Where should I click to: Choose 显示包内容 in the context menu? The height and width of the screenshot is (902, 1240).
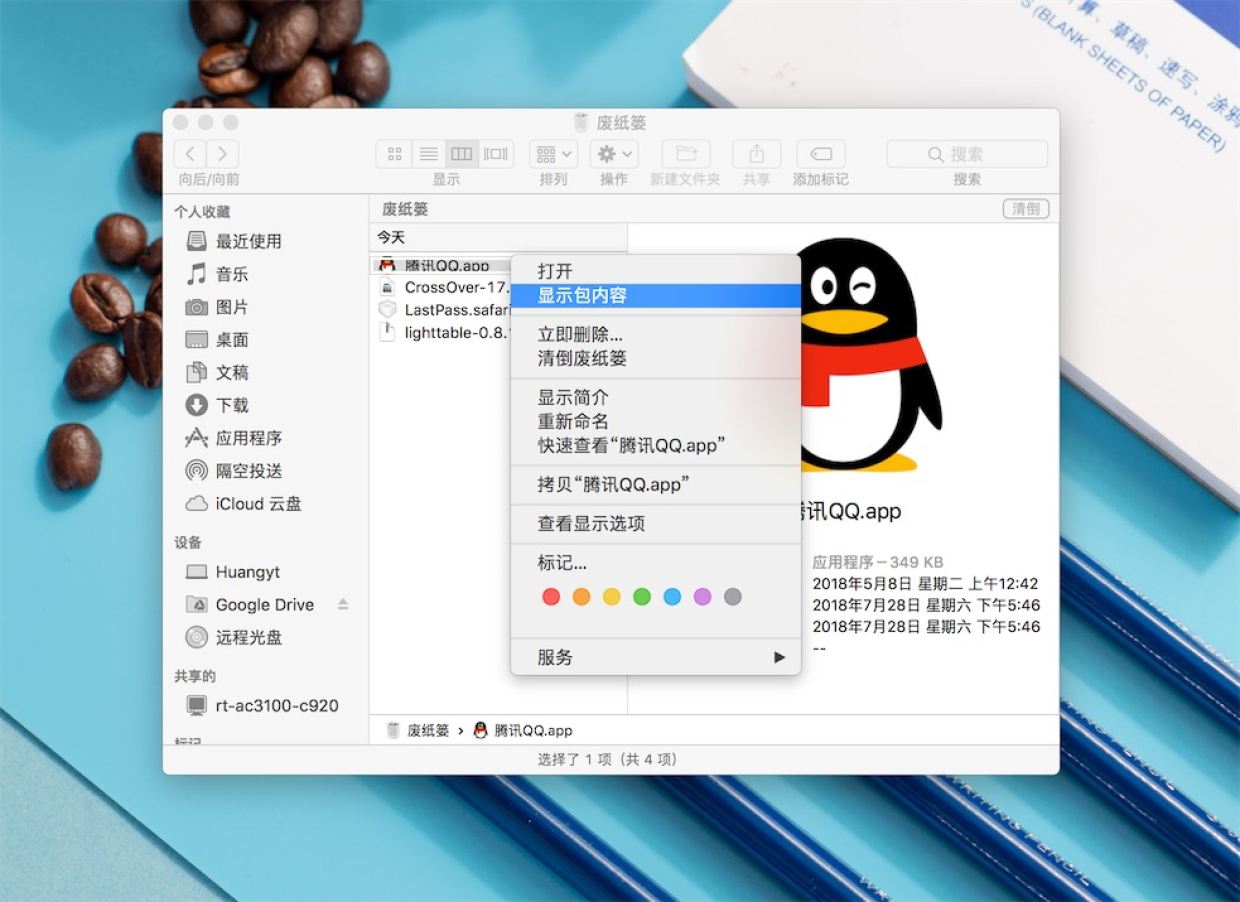point(656,296)
